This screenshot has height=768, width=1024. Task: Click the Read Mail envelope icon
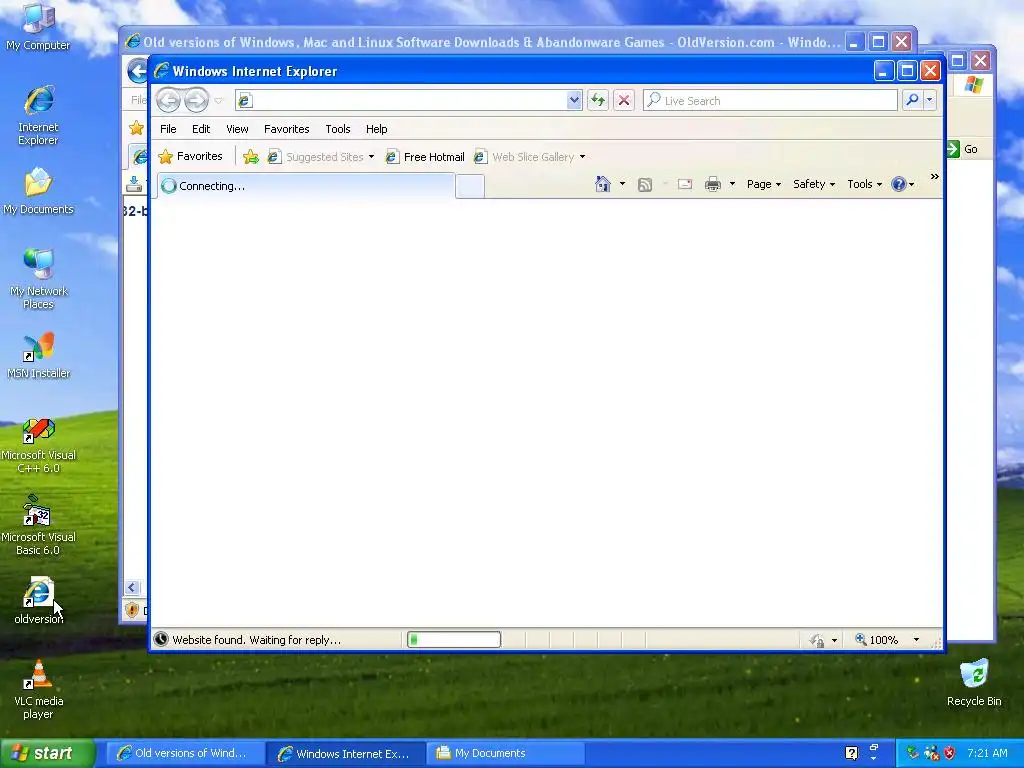pyautogui.click(x=684, y=185)
